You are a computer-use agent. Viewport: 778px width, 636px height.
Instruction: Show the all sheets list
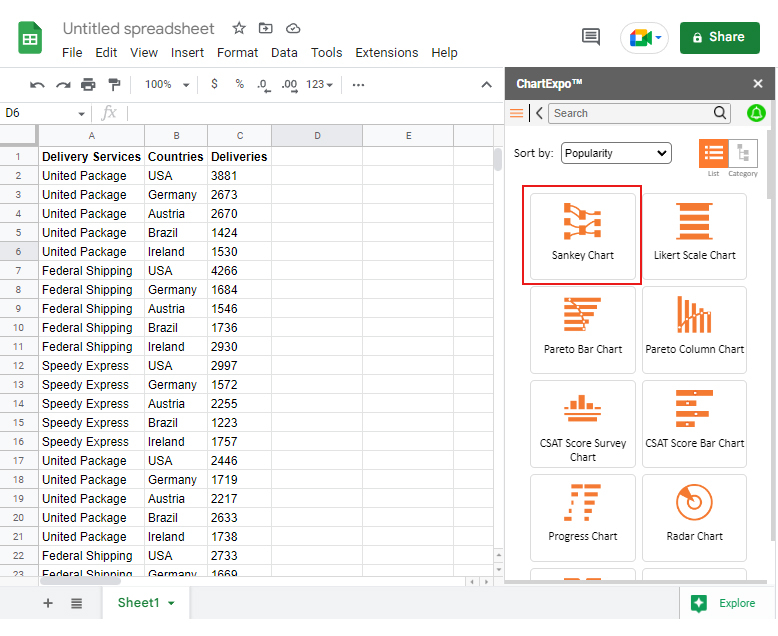pos(76,603)
